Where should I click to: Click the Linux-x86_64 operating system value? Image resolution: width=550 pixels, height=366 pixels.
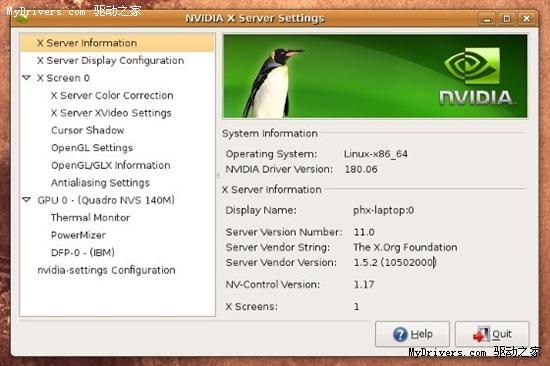point(376,154)
